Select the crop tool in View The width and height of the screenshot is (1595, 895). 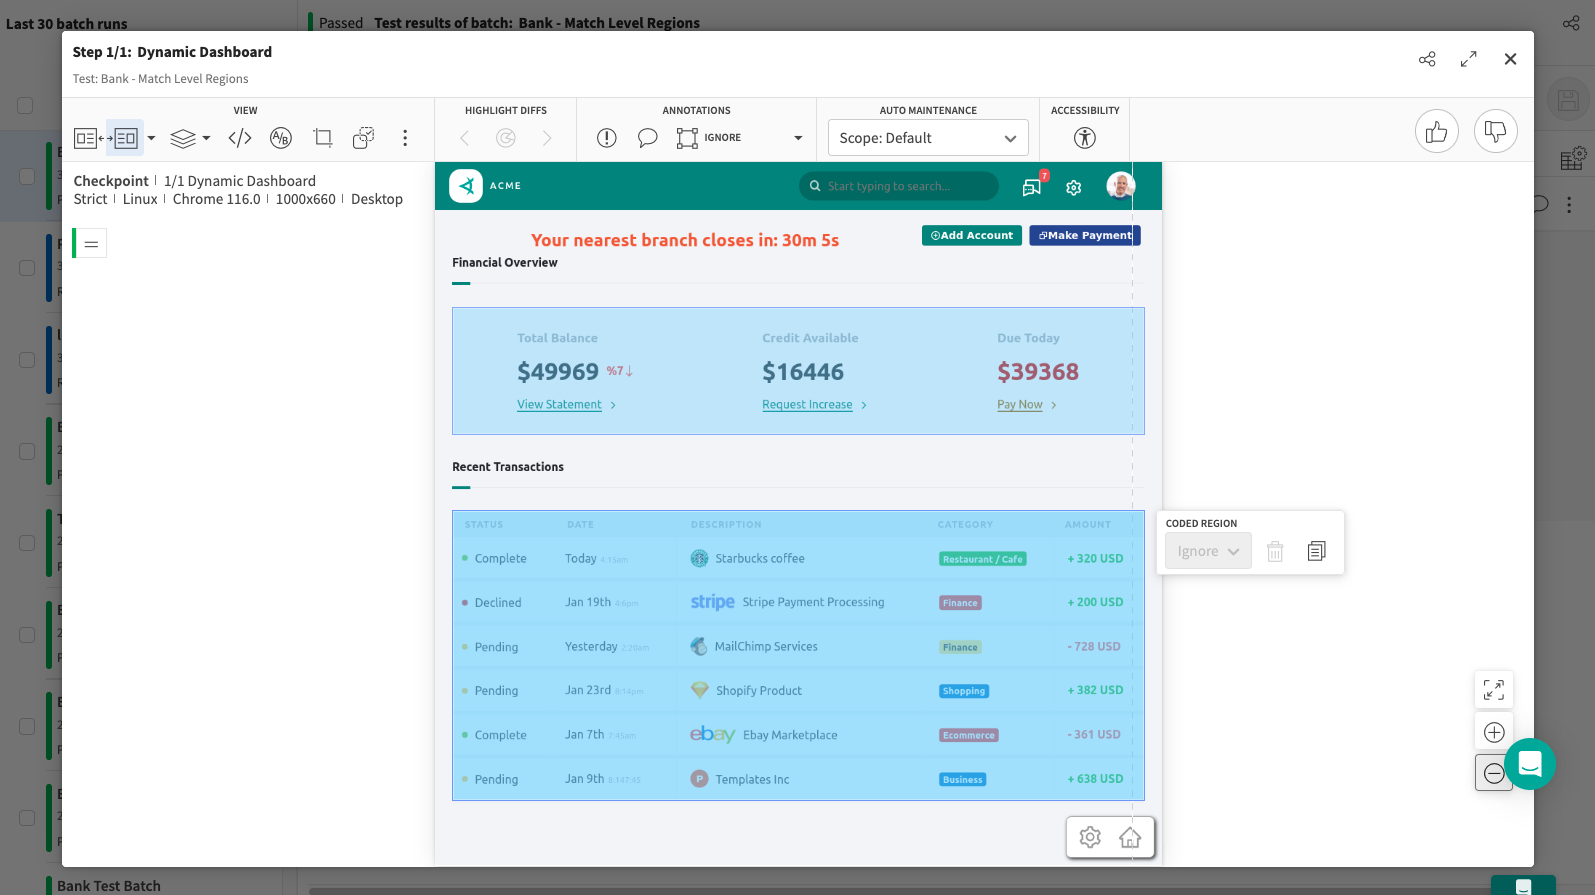click(322, 138)
